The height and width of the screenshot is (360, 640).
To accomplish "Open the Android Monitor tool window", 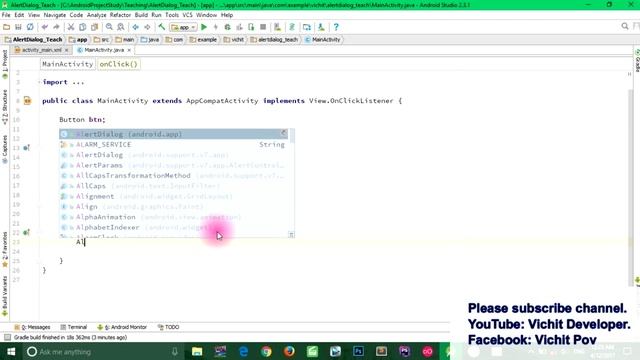I will (122, 327).
